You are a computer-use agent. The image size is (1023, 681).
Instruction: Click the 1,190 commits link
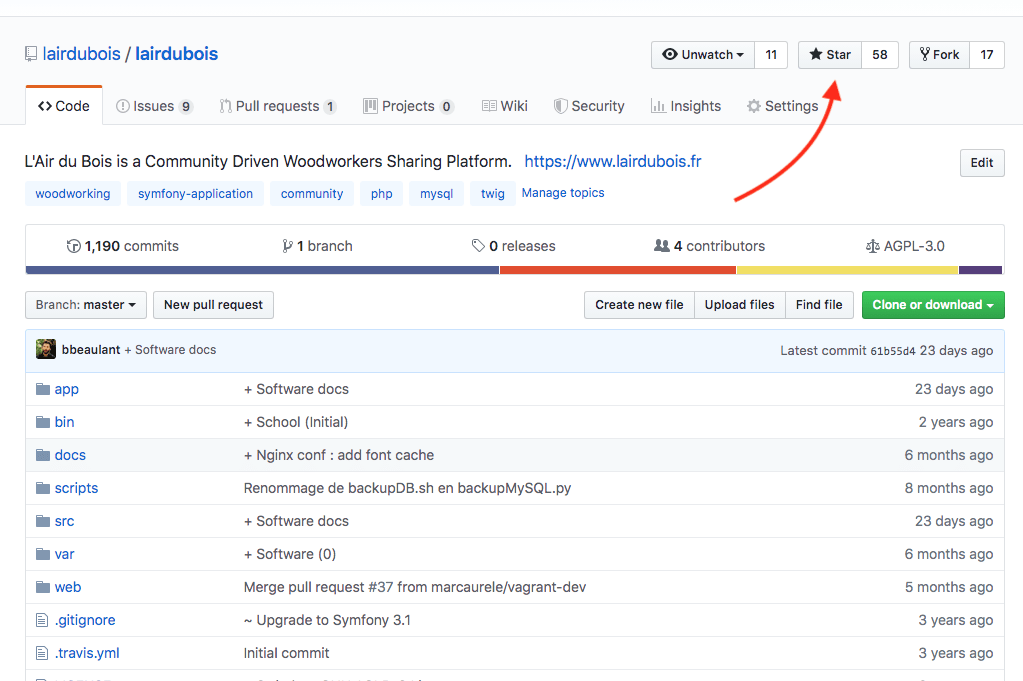point(123,246)
